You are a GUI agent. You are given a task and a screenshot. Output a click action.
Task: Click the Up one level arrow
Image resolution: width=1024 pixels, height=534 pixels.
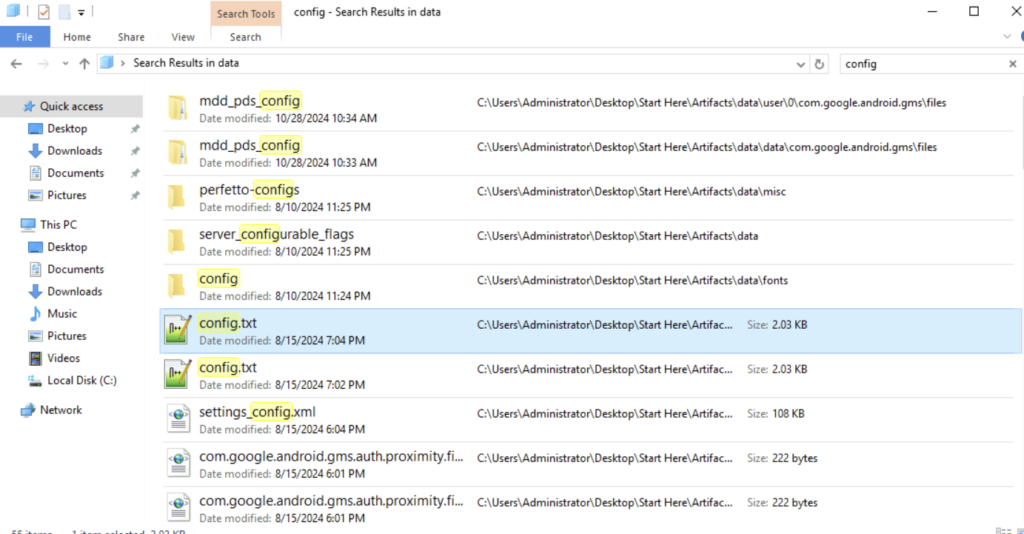[x=84, y=63]
